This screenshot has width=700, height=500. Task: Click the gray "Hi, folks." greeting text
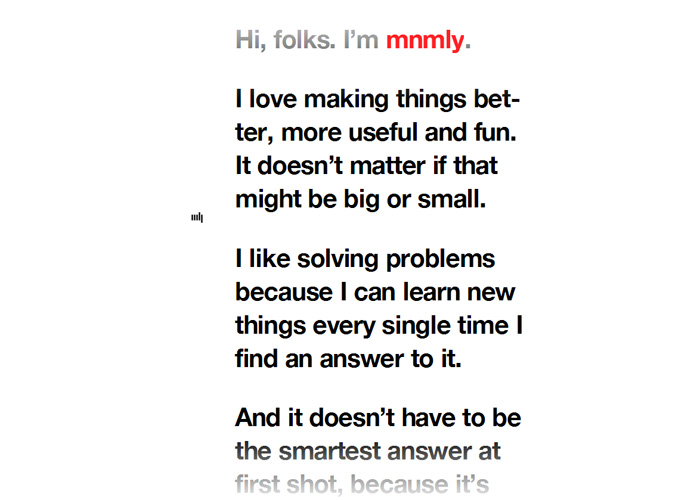(285, 40)
